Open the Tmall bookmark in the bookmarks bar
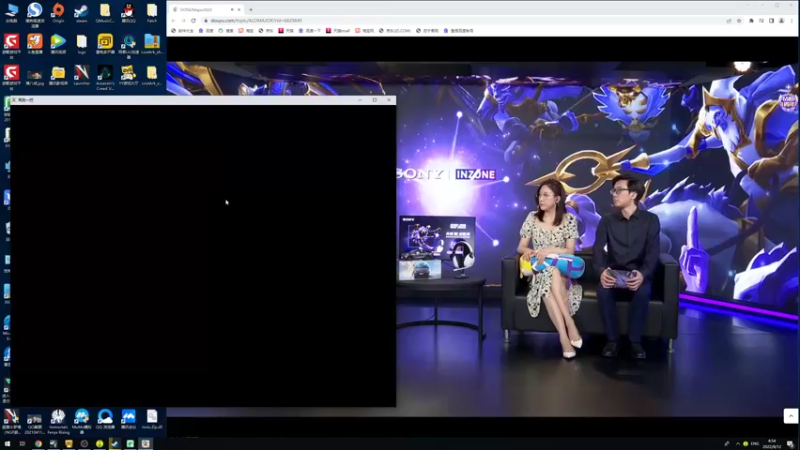800x450 pixels. (338, 31)
